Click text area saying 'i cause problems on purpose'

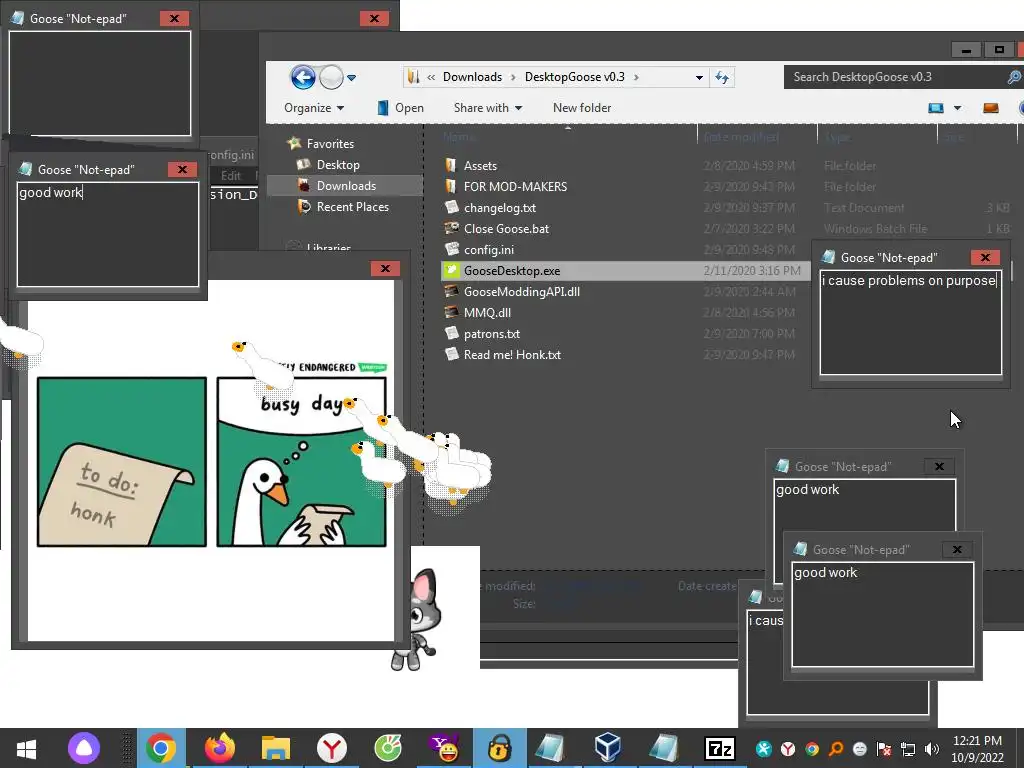[x=910, y=323]
